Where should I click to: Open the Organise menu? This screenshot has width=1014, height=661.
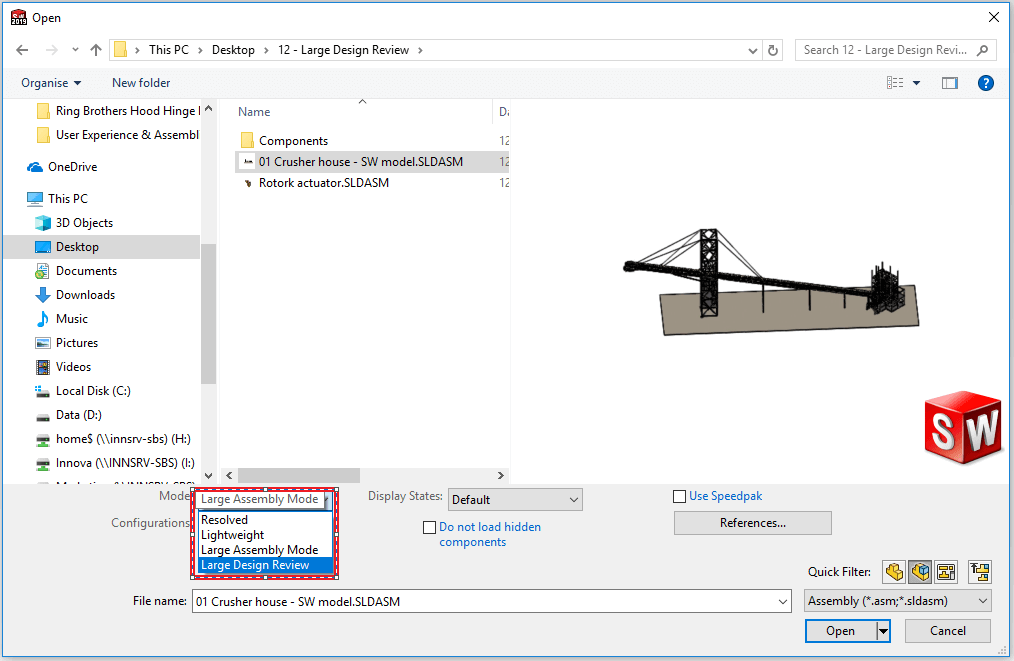point(50,82)
